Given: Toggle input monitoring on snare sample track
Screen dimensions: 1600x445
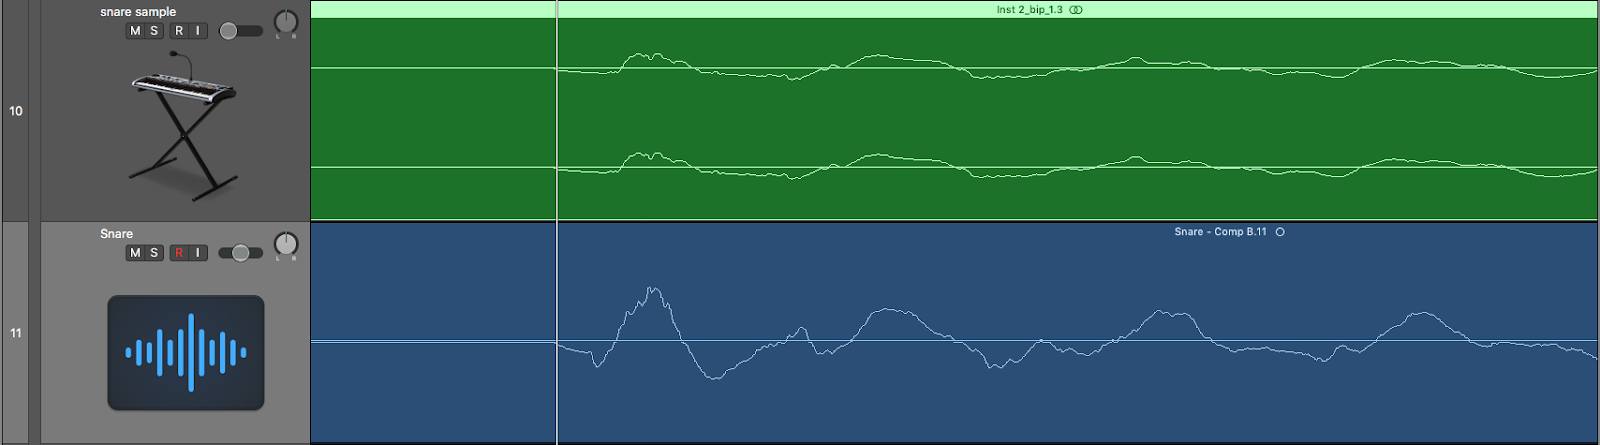Looking at the screenshot, I should point(198,31).
